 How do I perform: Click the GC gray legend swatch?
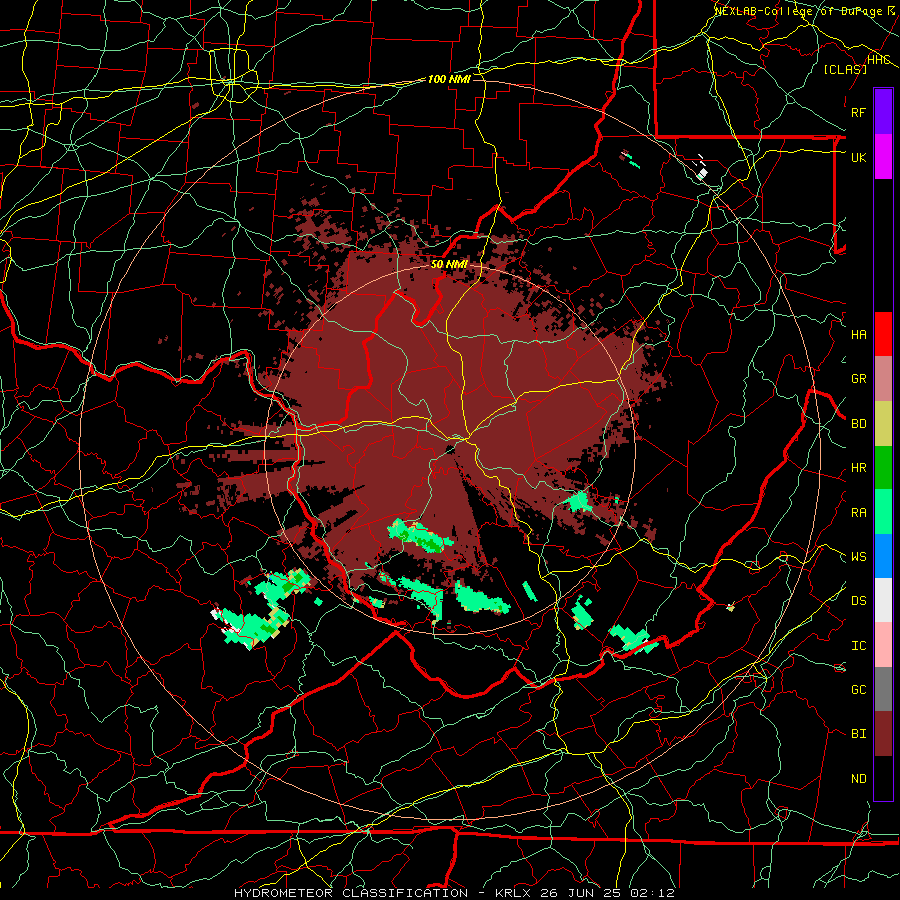883,689
